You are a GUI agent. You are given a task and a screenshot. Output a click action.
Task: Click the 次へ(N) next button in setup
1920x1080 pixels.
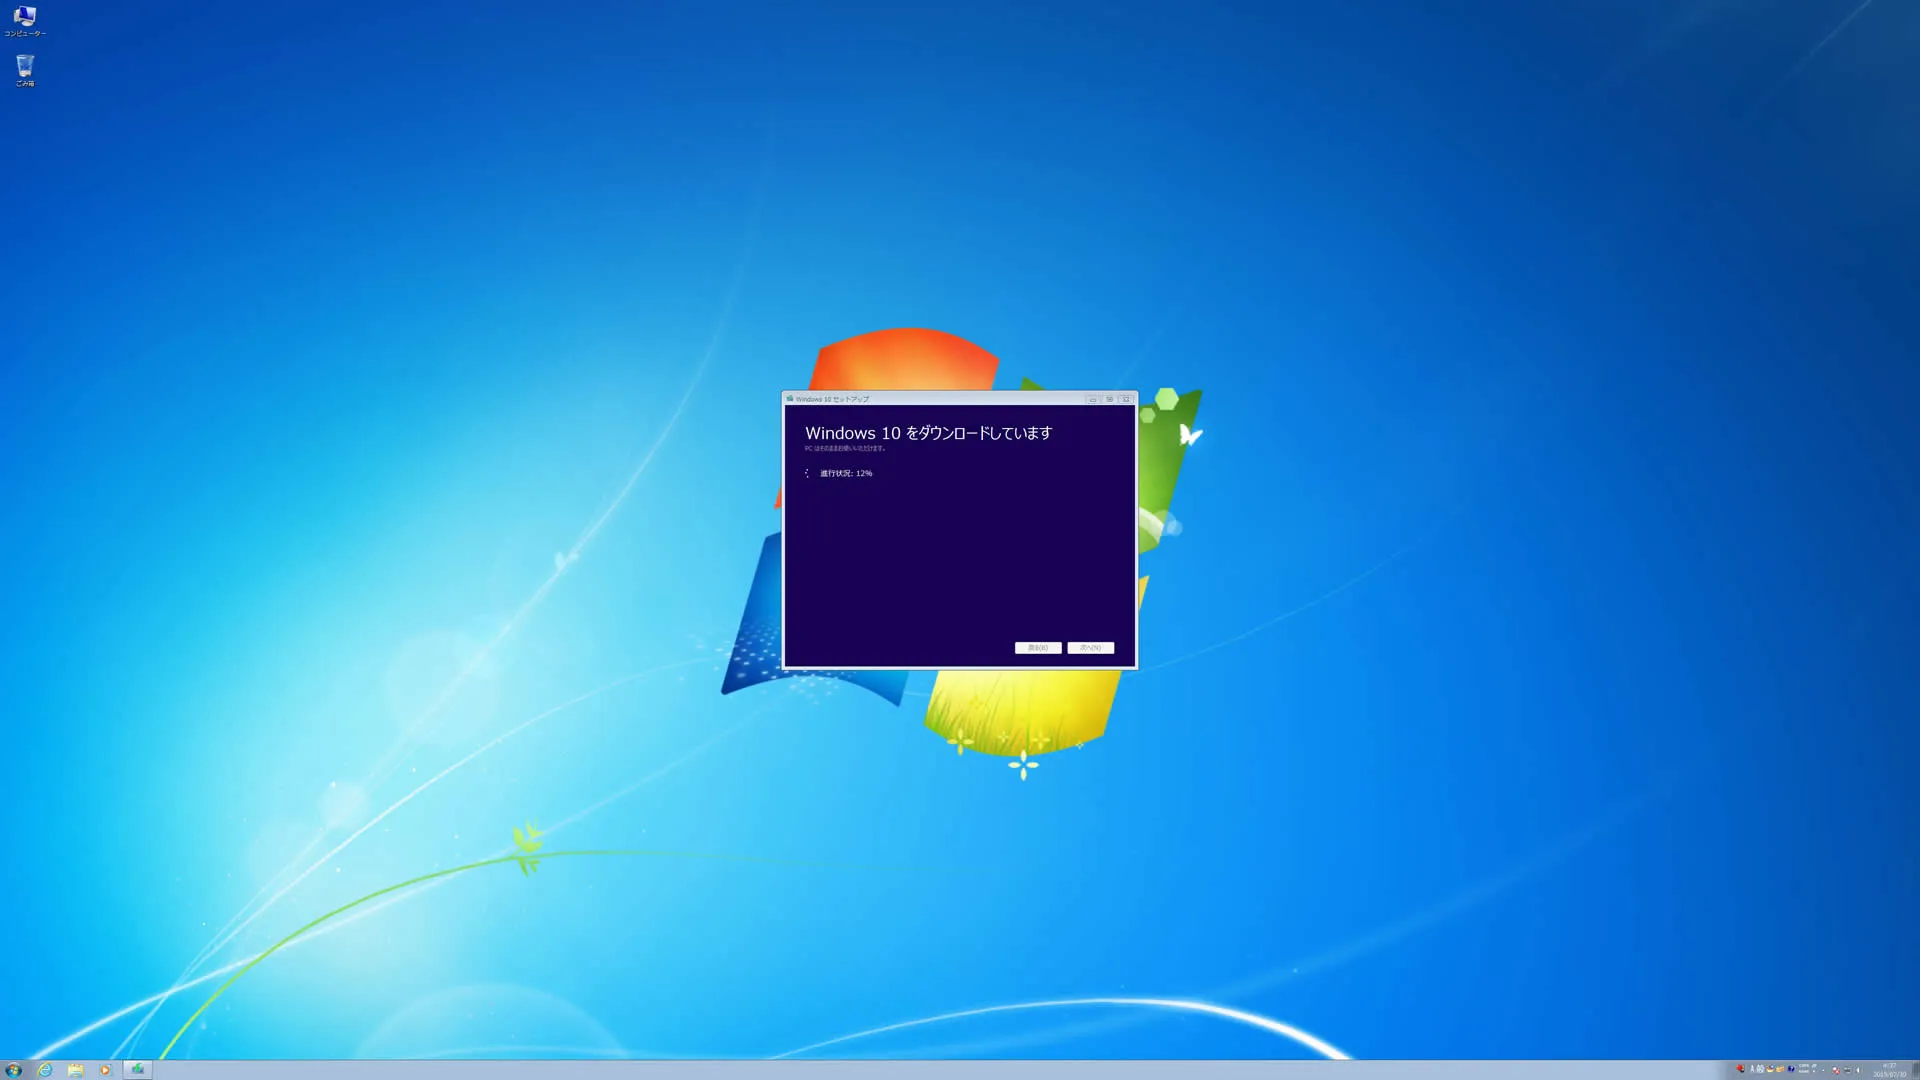click(x=1090, y=648)
